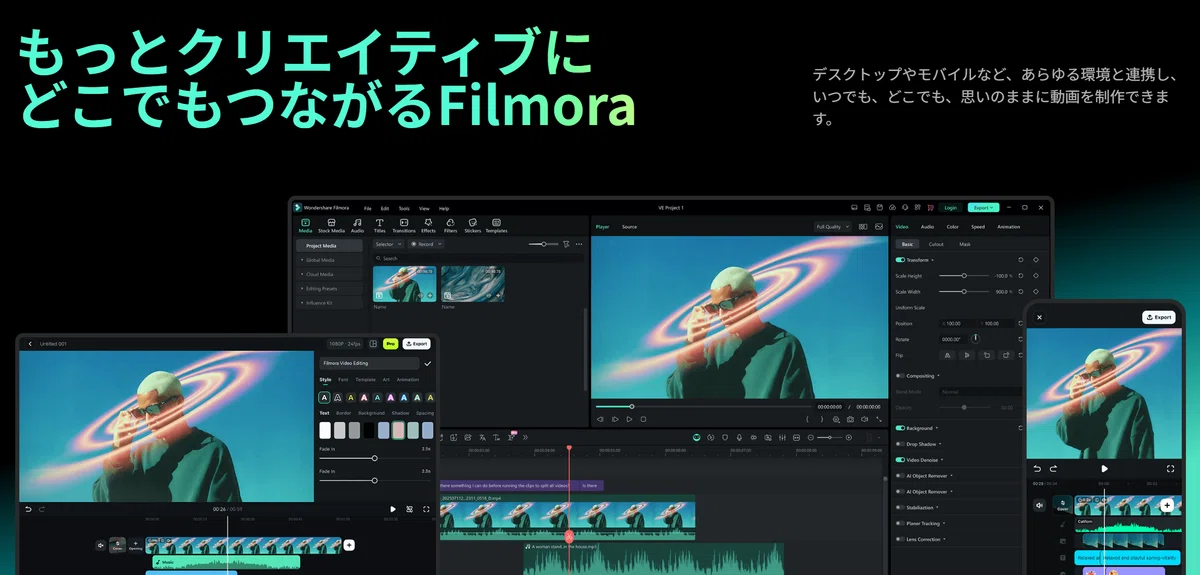Toggle the Compositing switch
The width and height of the screenshot is (1200, 575).
(900, 376)
